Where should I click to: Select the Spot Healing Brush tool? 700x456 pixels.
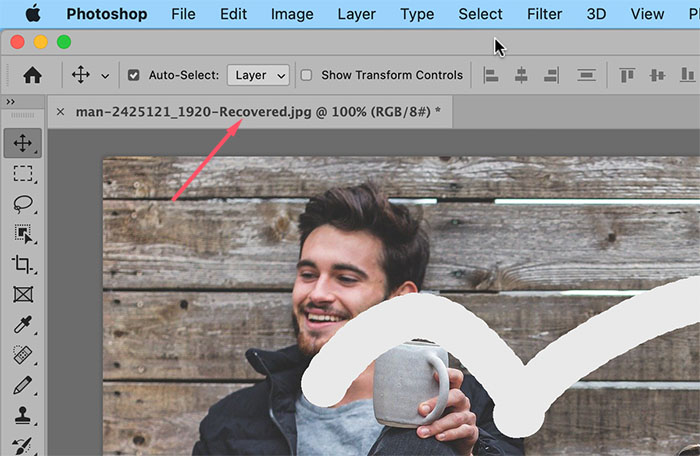coord(23,355)
